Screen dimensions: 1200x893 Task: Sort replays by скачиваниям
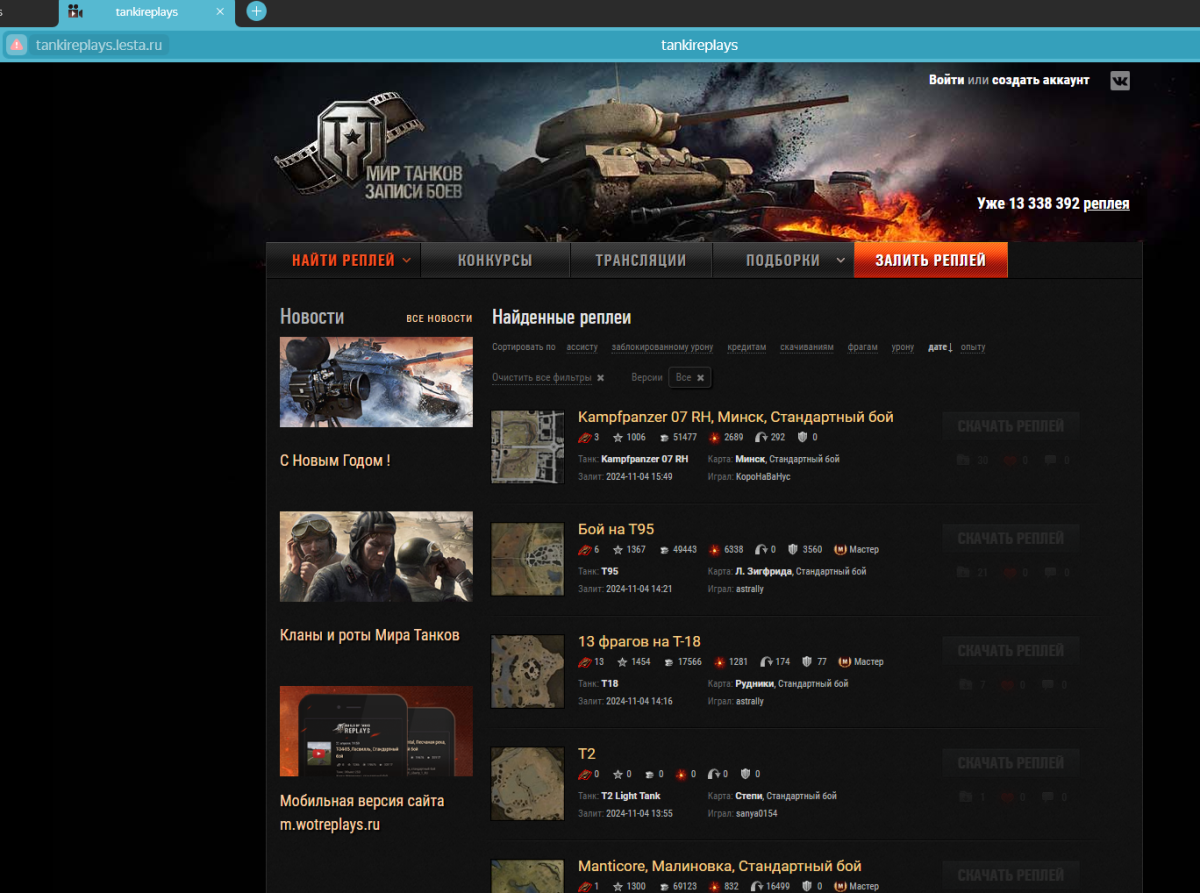coord(807,347)
